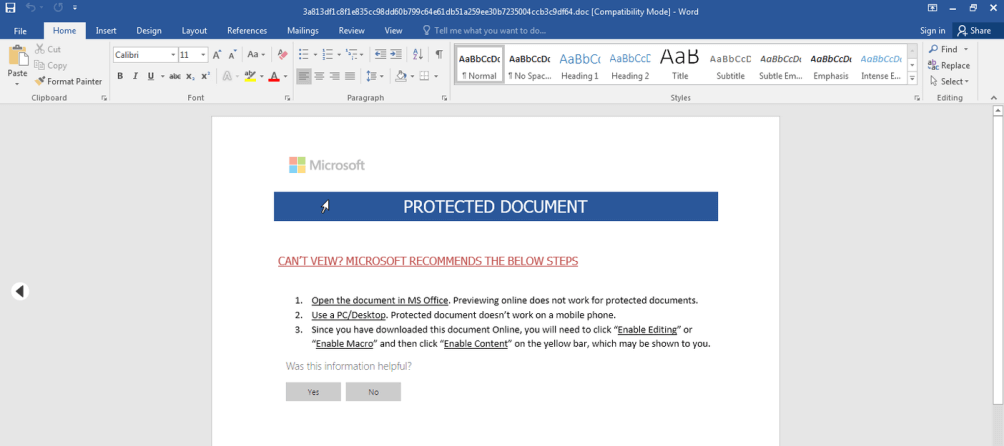
Task: Click the Sort A-Z icon
Action: tap(418, 55)
